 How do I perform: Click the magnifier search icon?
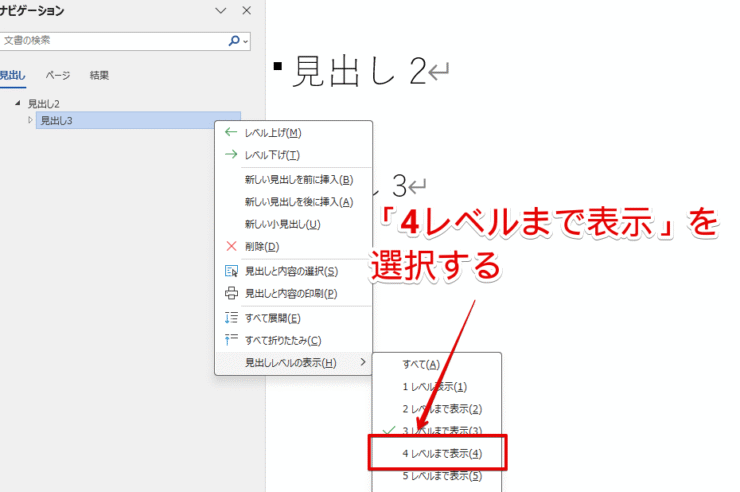(x=234, y=41)
